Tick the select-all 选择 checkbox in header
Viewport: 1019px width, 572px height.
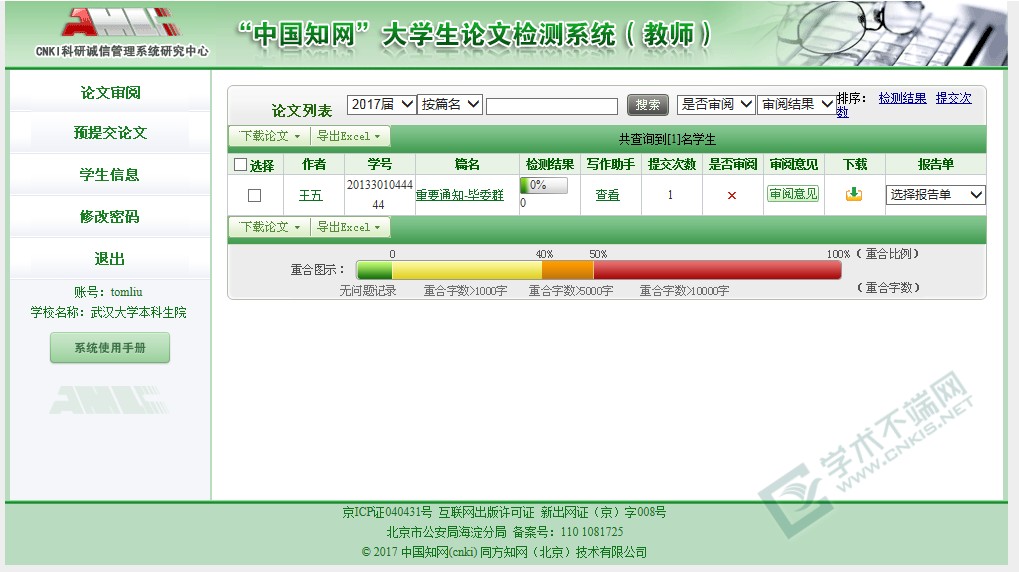coord(240,164)
